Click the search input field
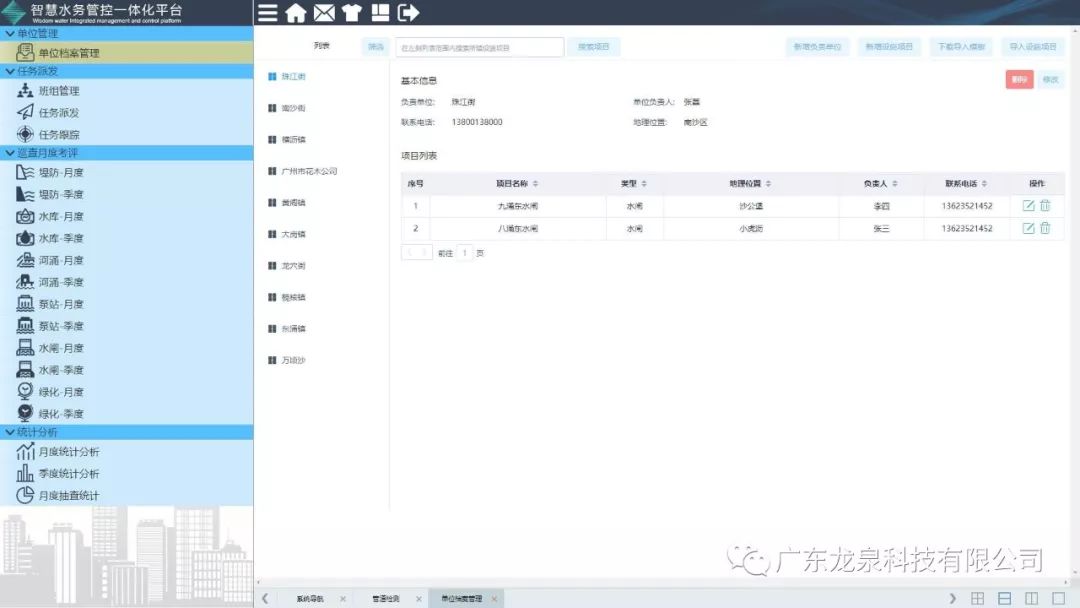 pos(480,47)
